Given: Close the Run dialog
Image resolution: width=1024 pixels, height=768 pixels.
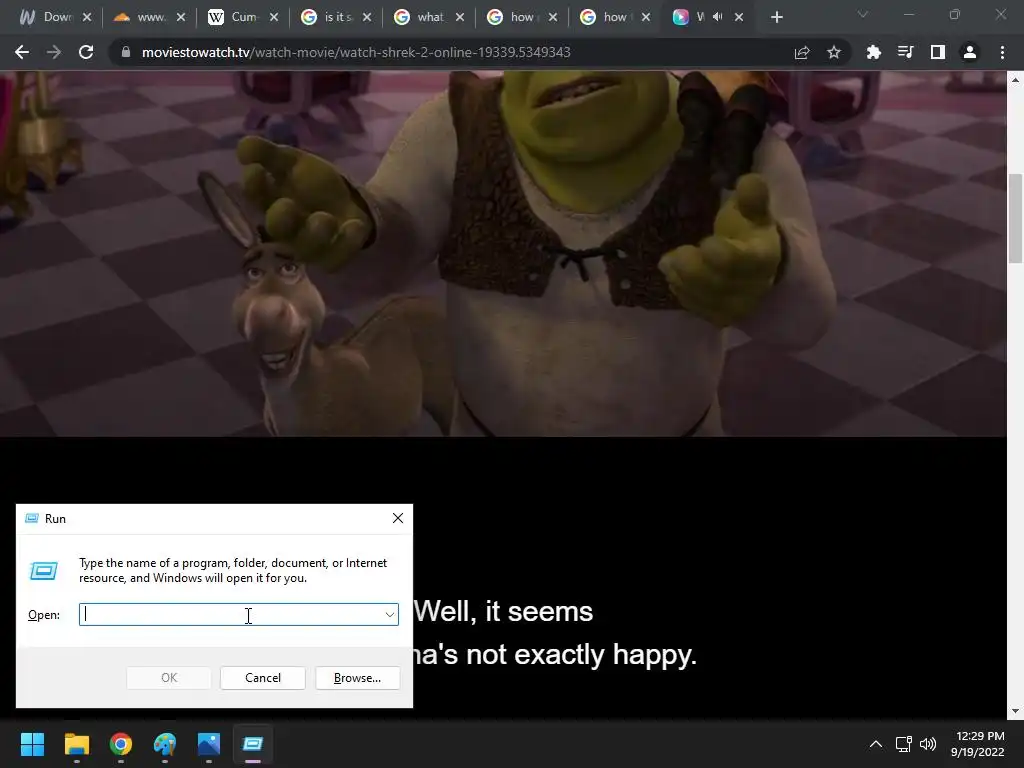Looking at the screenshot, I should click(398, 519).
